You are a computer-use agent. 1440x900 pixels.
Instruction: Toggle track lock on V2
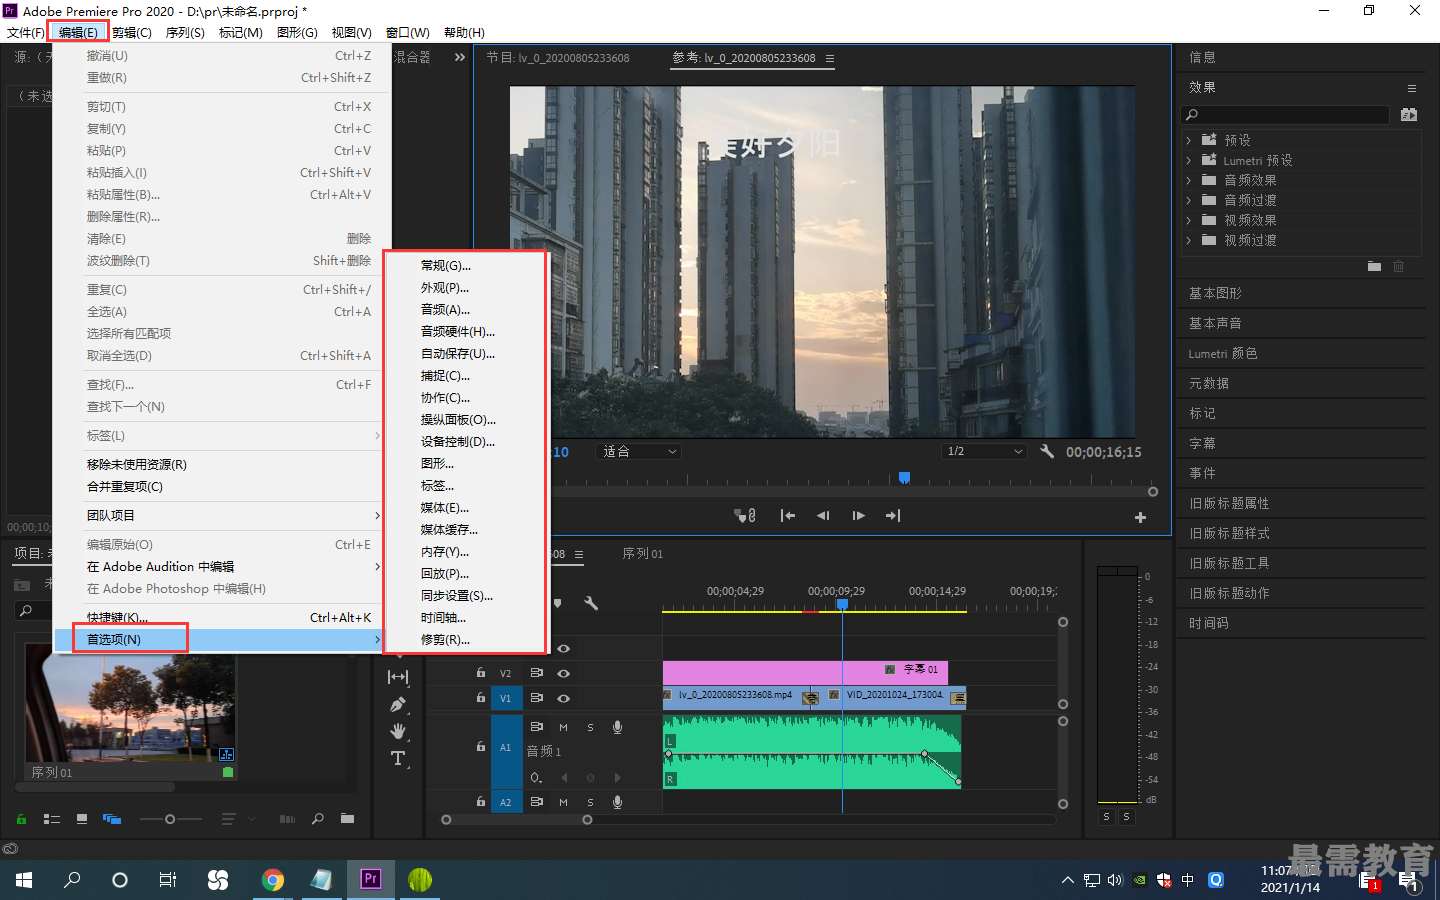coord(481,673)
